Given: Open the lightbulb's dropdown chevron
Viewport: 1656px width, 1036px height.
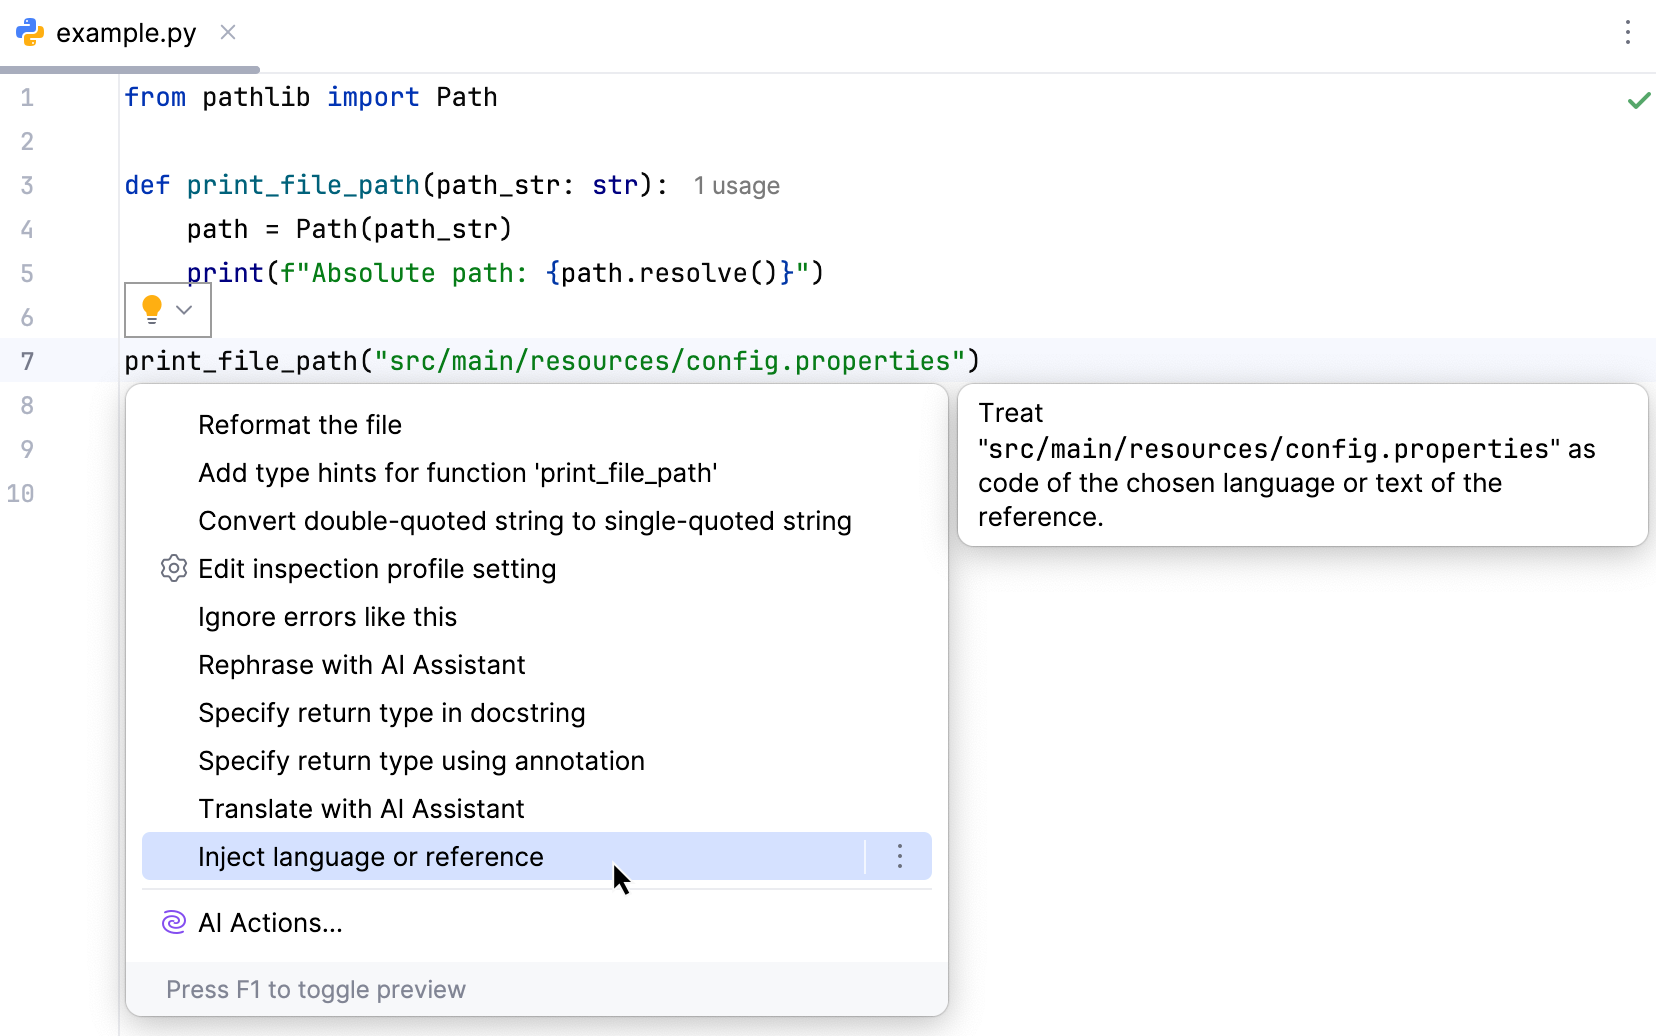Looking at the screenshot, I should pos(182,309).
